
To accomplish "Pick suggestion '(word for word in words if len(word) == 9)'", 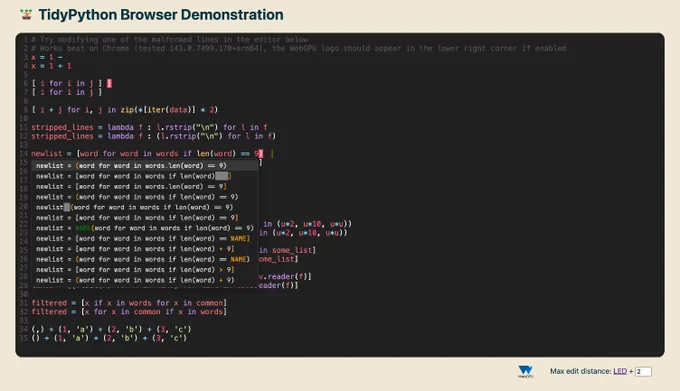I will click(145, 197).
